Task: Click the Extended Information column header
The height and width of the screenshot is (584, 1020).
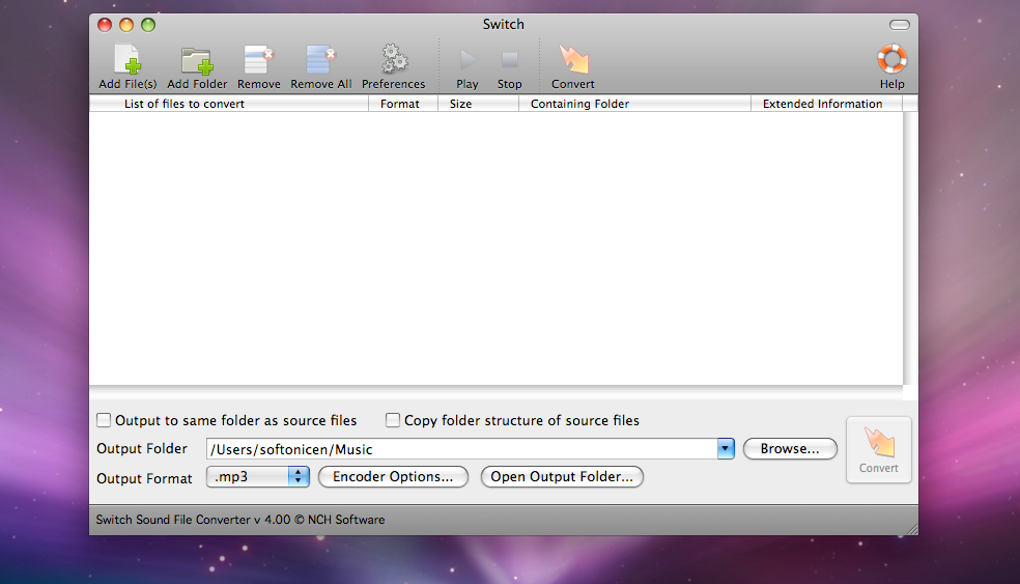Action: point(827,103)
